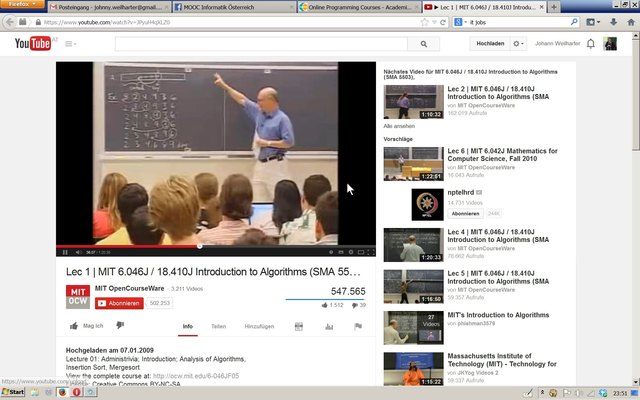Screen dimensions: 640x400
Task: Open the Massachusetts Institute of Technology video
Action: (502, 360)
